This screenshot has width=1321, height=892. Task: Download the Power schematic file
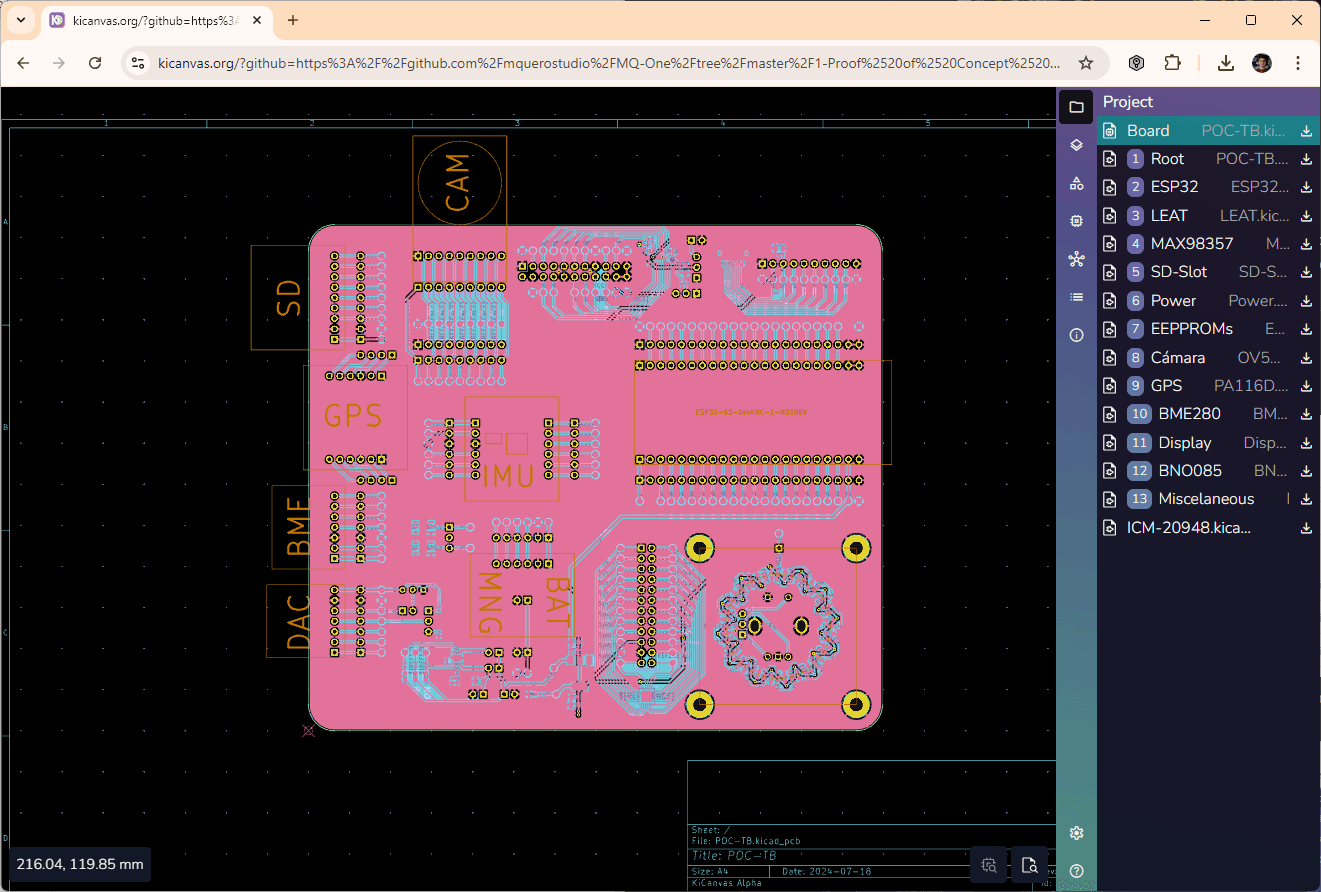1306,301
